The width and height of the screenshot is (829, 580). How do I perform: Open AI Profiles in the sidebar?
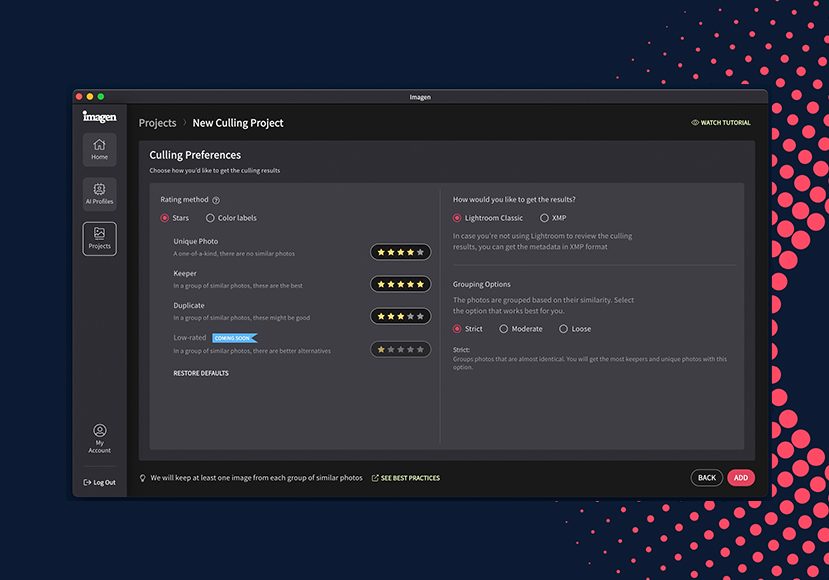[99, 194]
